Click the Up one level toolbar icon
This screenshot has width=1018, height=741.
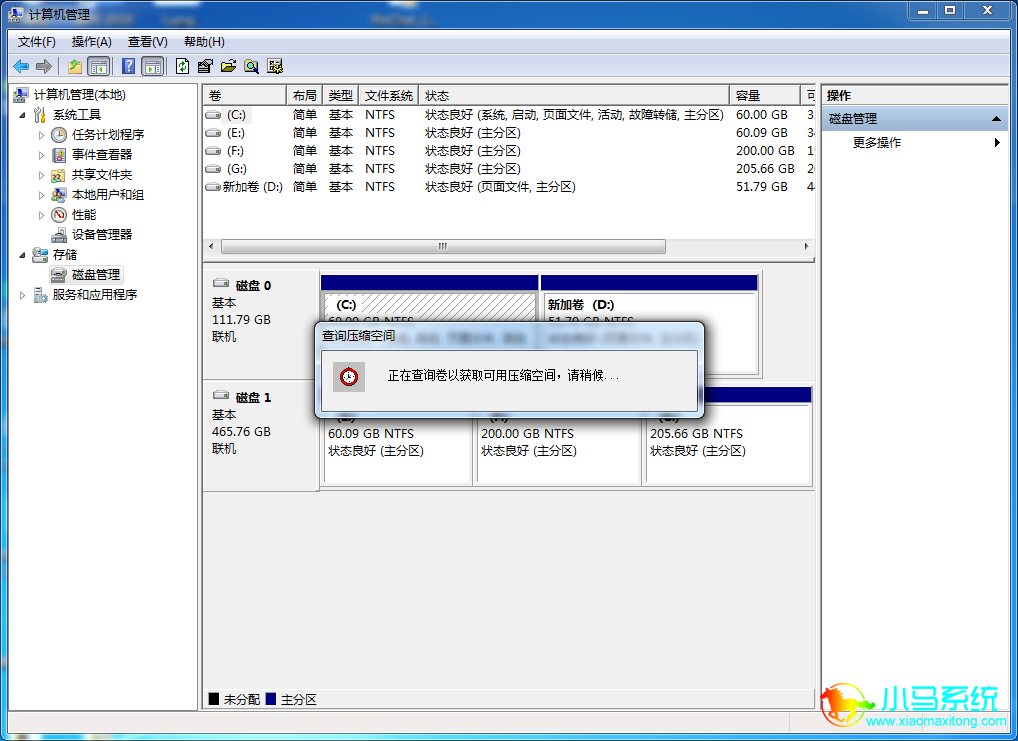[75, 66]
